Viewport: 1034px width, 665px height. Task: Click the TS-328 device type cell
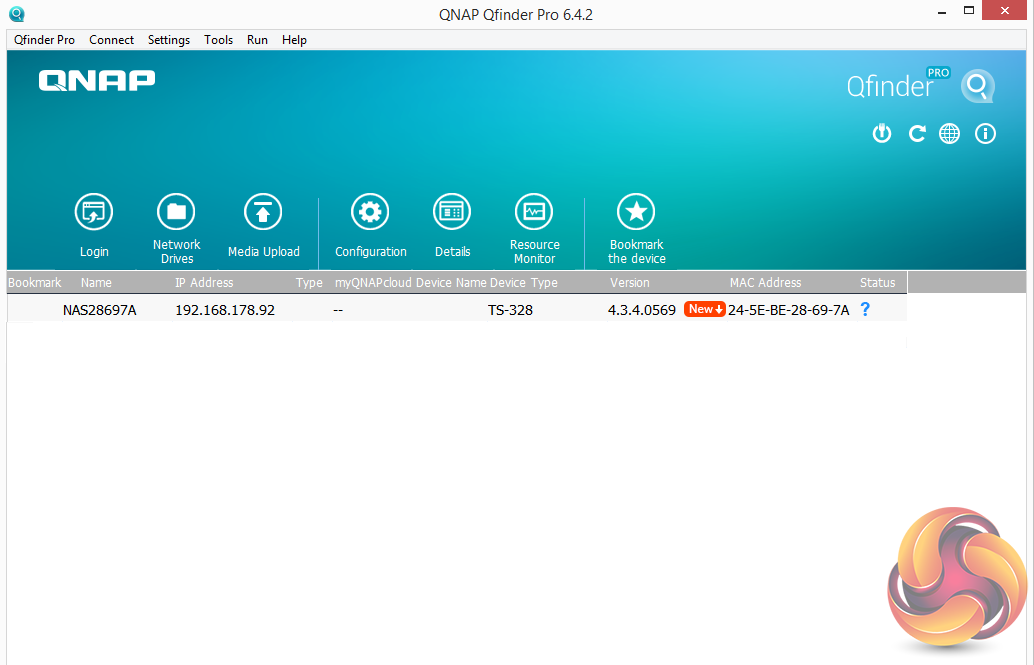tap(510, 310)
